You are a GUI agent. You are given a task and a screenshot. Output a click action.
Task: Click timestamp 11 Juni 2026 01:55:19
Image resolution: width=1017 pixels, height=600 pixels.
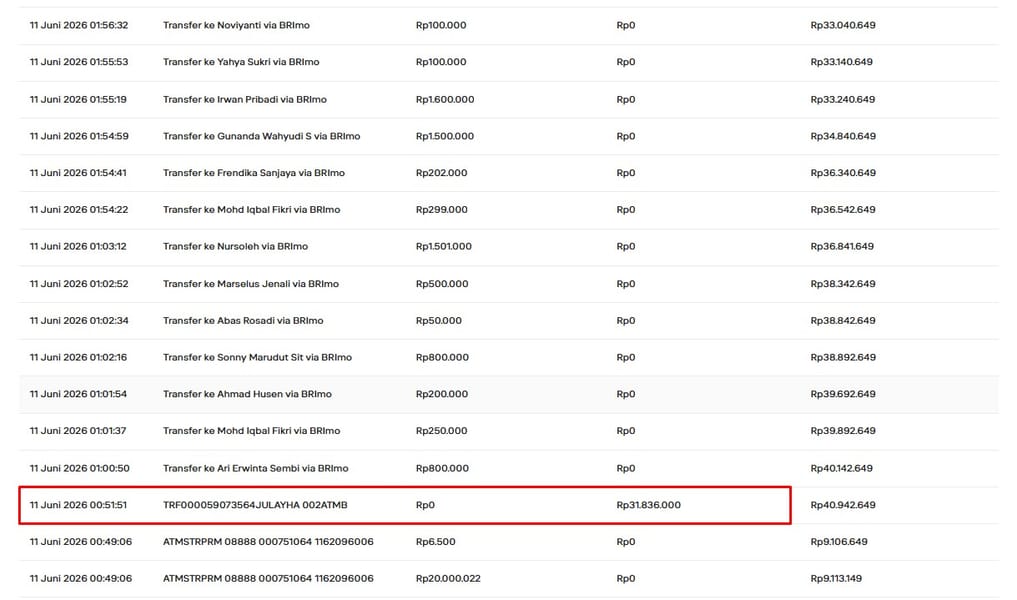[78, 99]
